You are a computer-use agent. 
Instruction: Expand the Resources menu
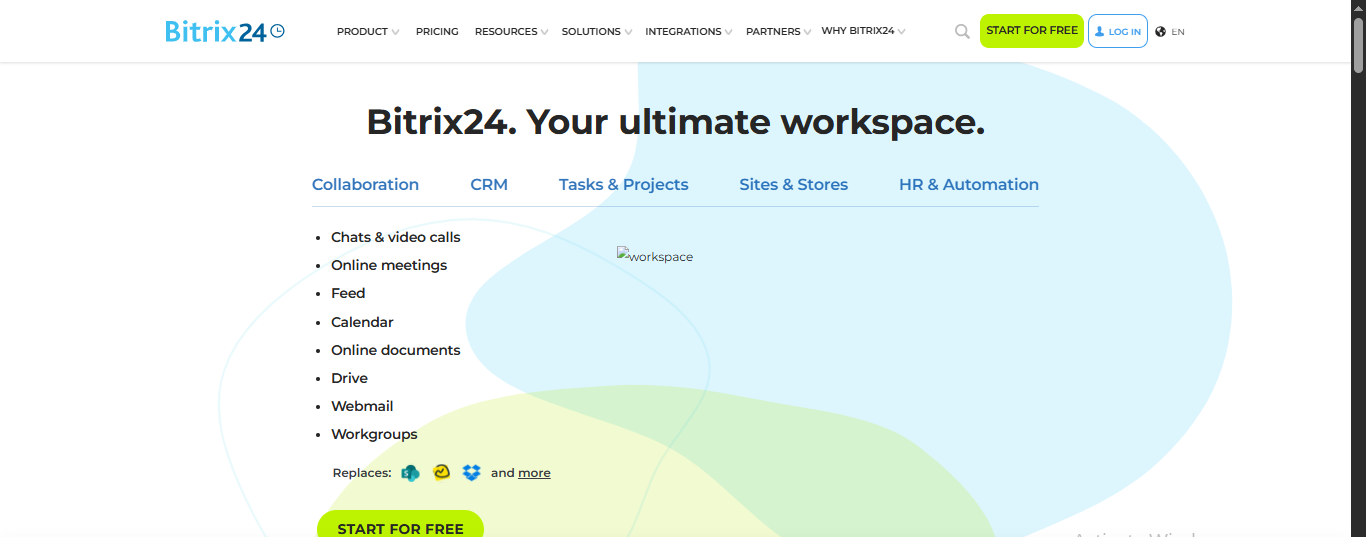pos(511,32)
